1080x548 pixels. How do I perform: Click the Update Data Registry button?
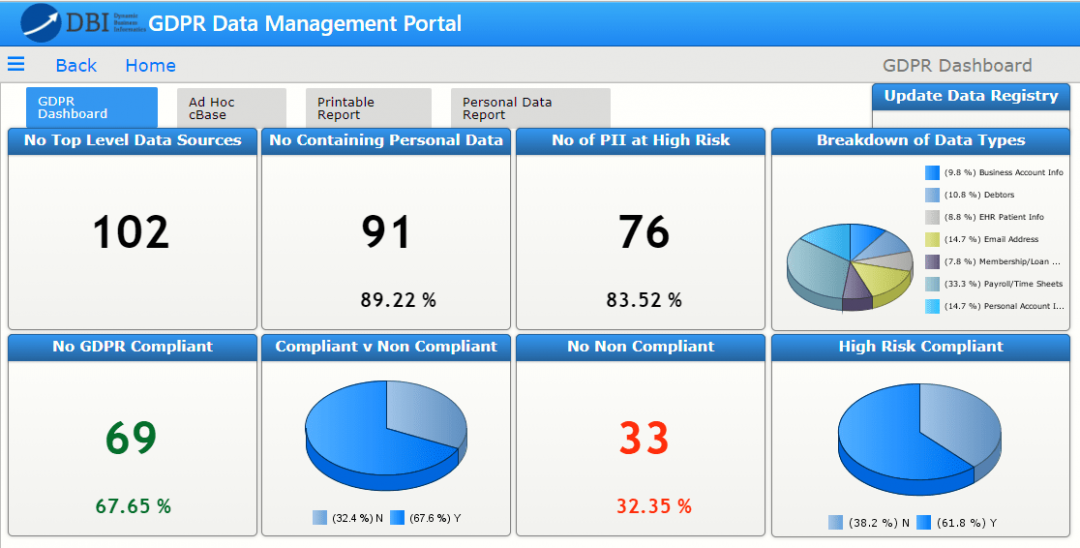click(x=970, y=96)
